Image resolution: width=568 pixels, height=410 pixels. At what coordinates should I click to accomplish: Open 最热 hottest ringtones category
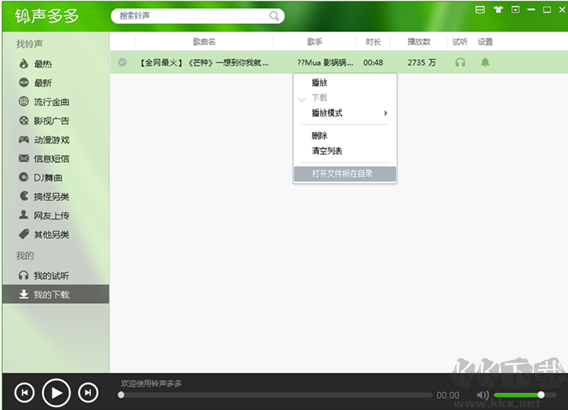[35, 64]
